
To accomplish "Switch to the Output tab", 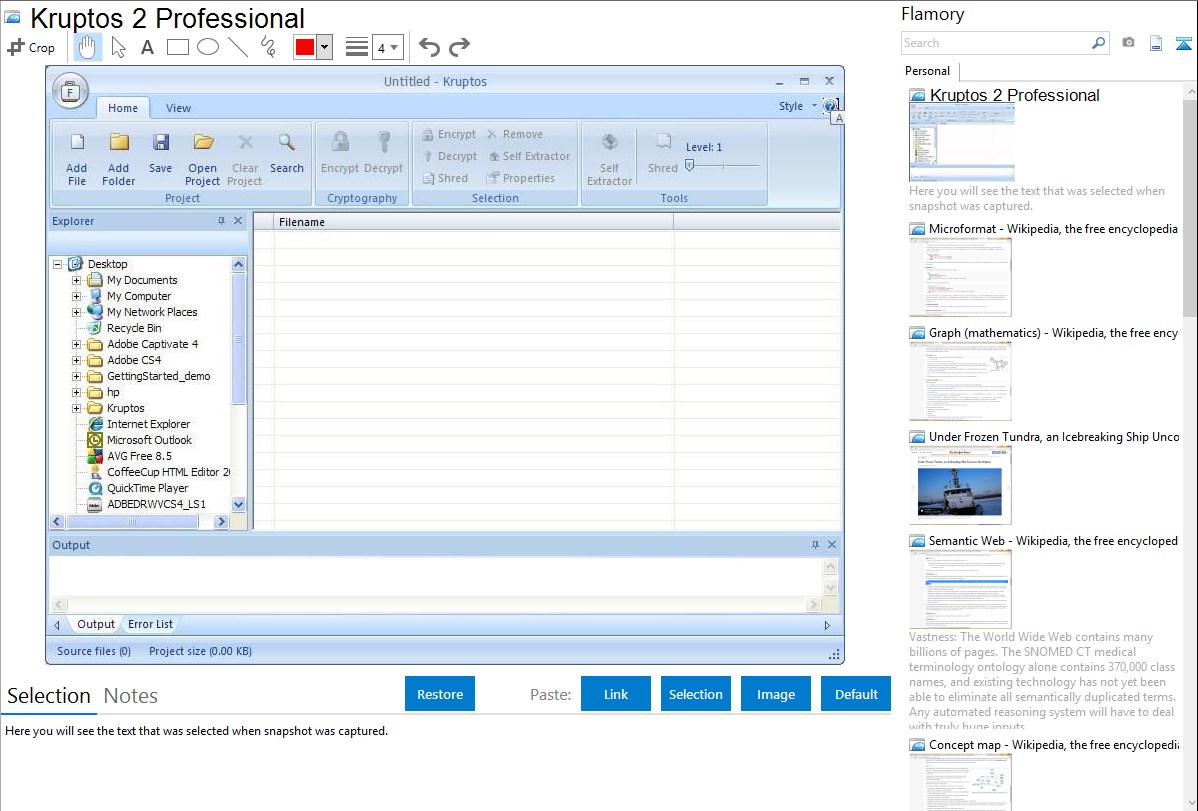I will coord(96,624).
